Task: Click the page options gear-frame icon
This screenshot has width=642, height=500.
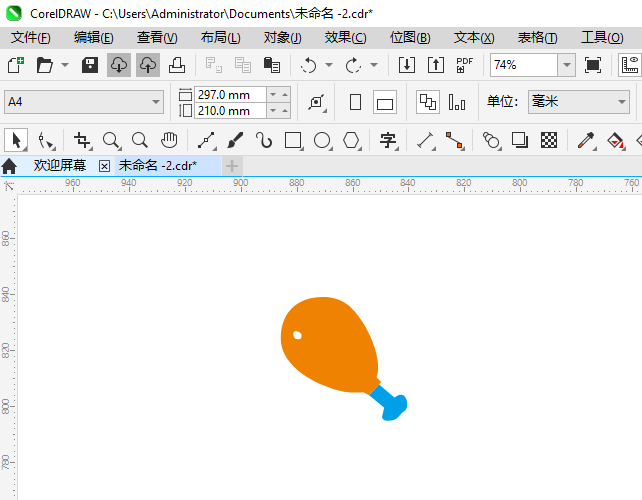Action: point(316,102)
